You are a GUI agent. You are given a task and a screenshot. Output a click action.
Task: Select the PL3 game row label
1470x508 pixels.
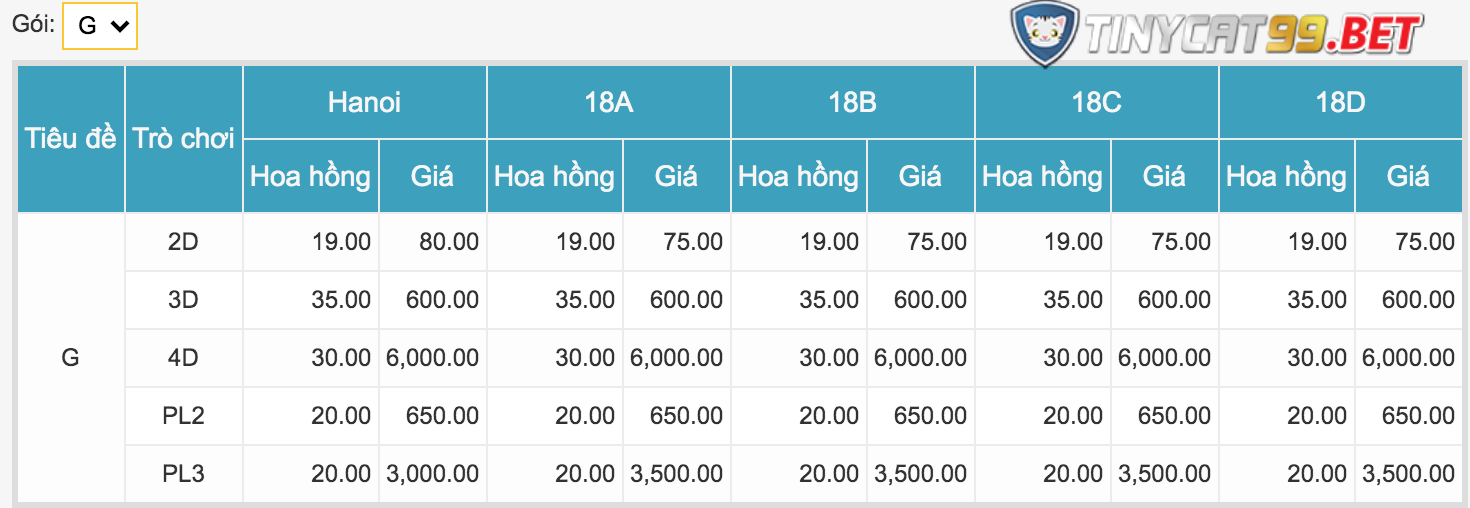[x=183, y=474]
